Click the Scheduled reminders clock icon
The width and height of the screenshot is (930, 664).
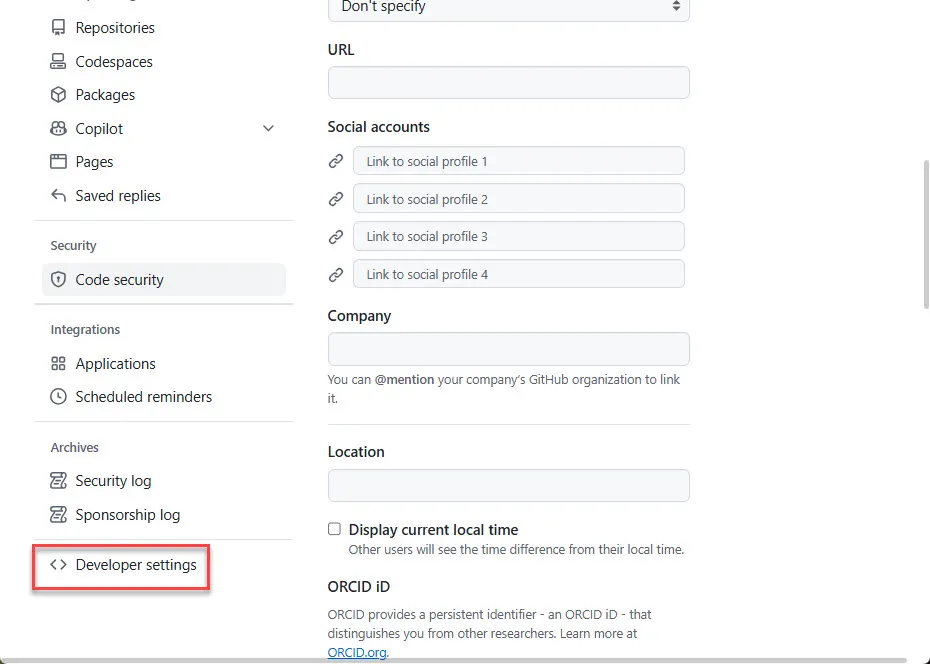click(57, 397)
